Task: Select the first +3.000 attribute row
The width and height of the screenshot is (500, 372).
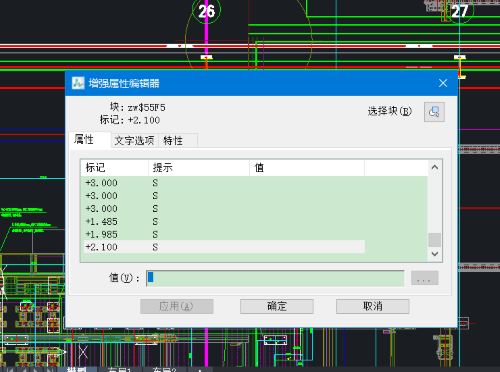Action: tap(224, 183)
